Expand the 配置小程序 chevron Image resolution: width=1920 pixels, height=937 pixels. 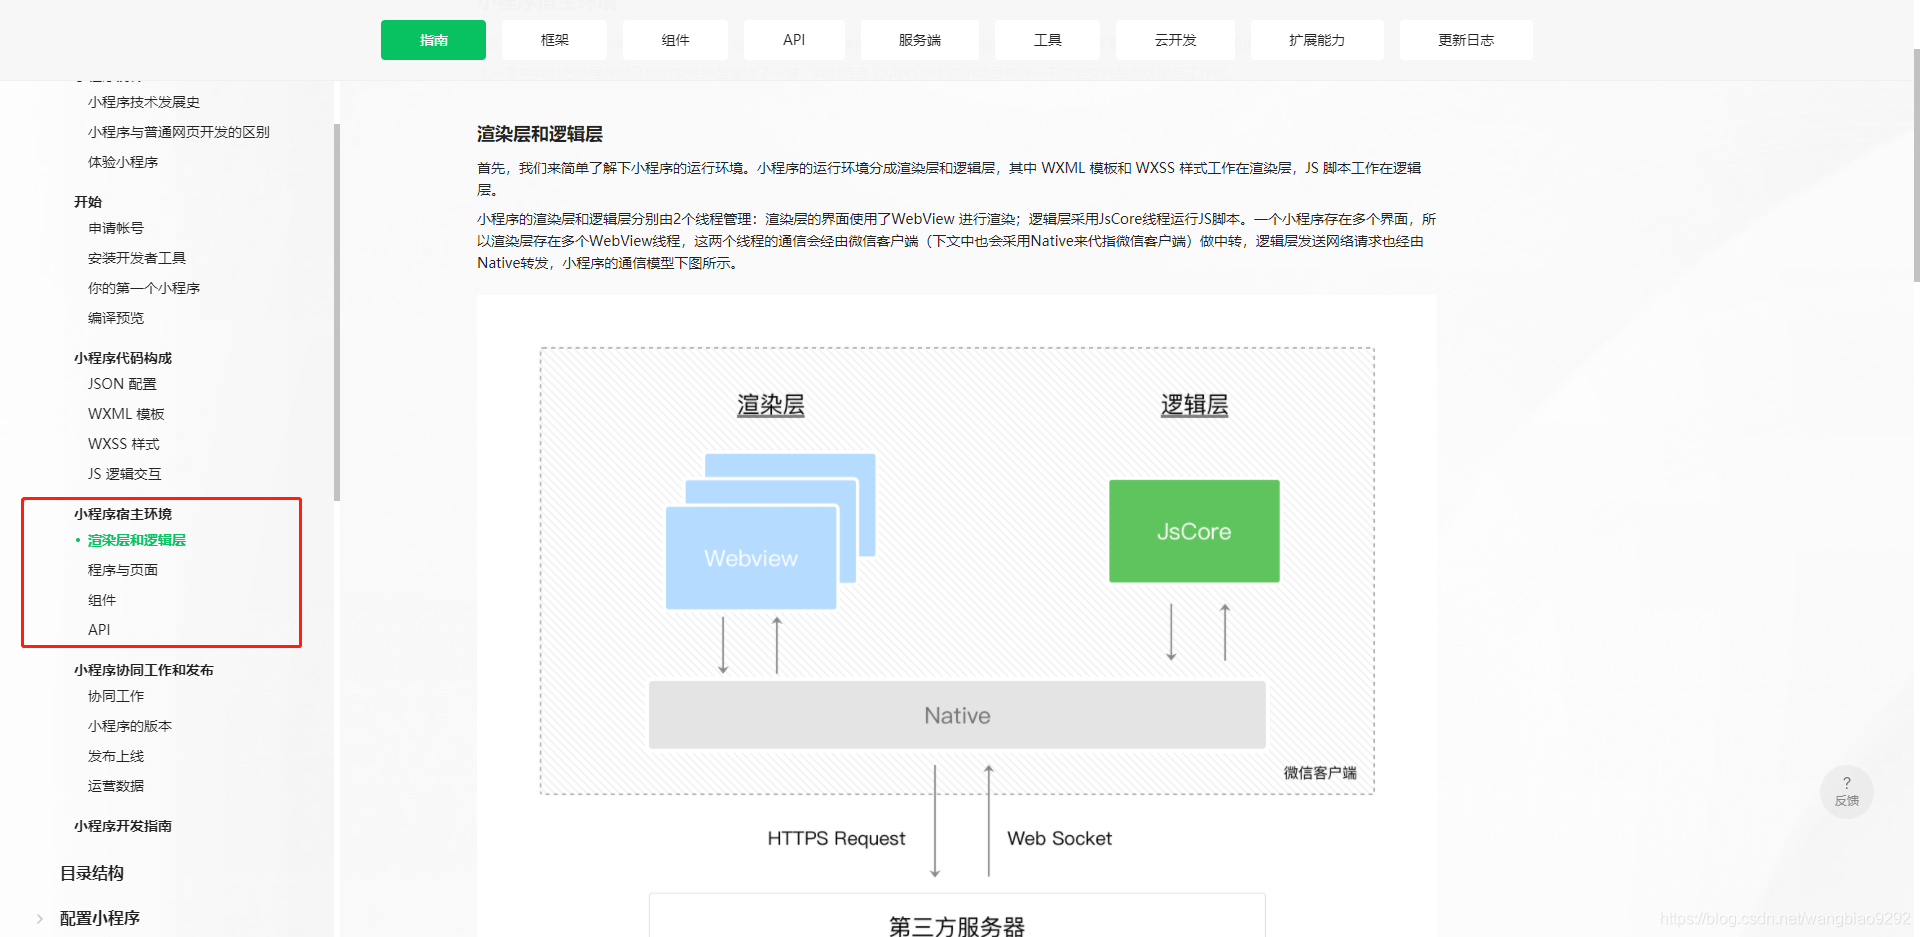39,918
